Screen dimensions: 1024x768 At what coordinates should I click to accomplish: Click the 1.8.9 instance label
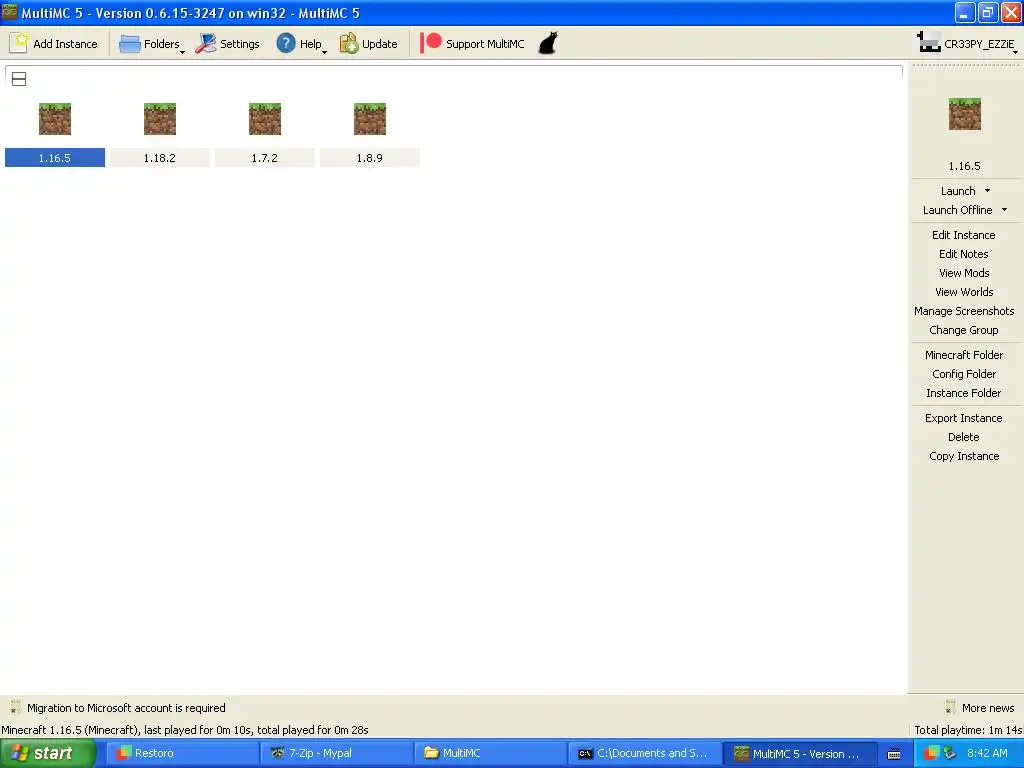coord(370,157)
